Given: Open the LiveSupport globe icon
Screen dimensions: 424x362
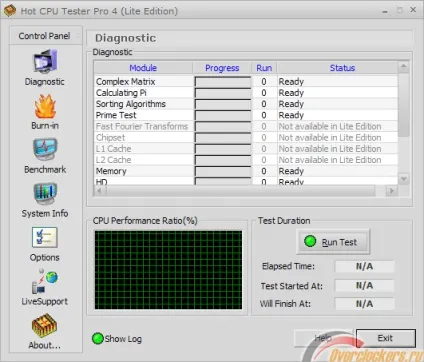Looking at the screenshot, I should pyautogui.click(x=45, y=281).
